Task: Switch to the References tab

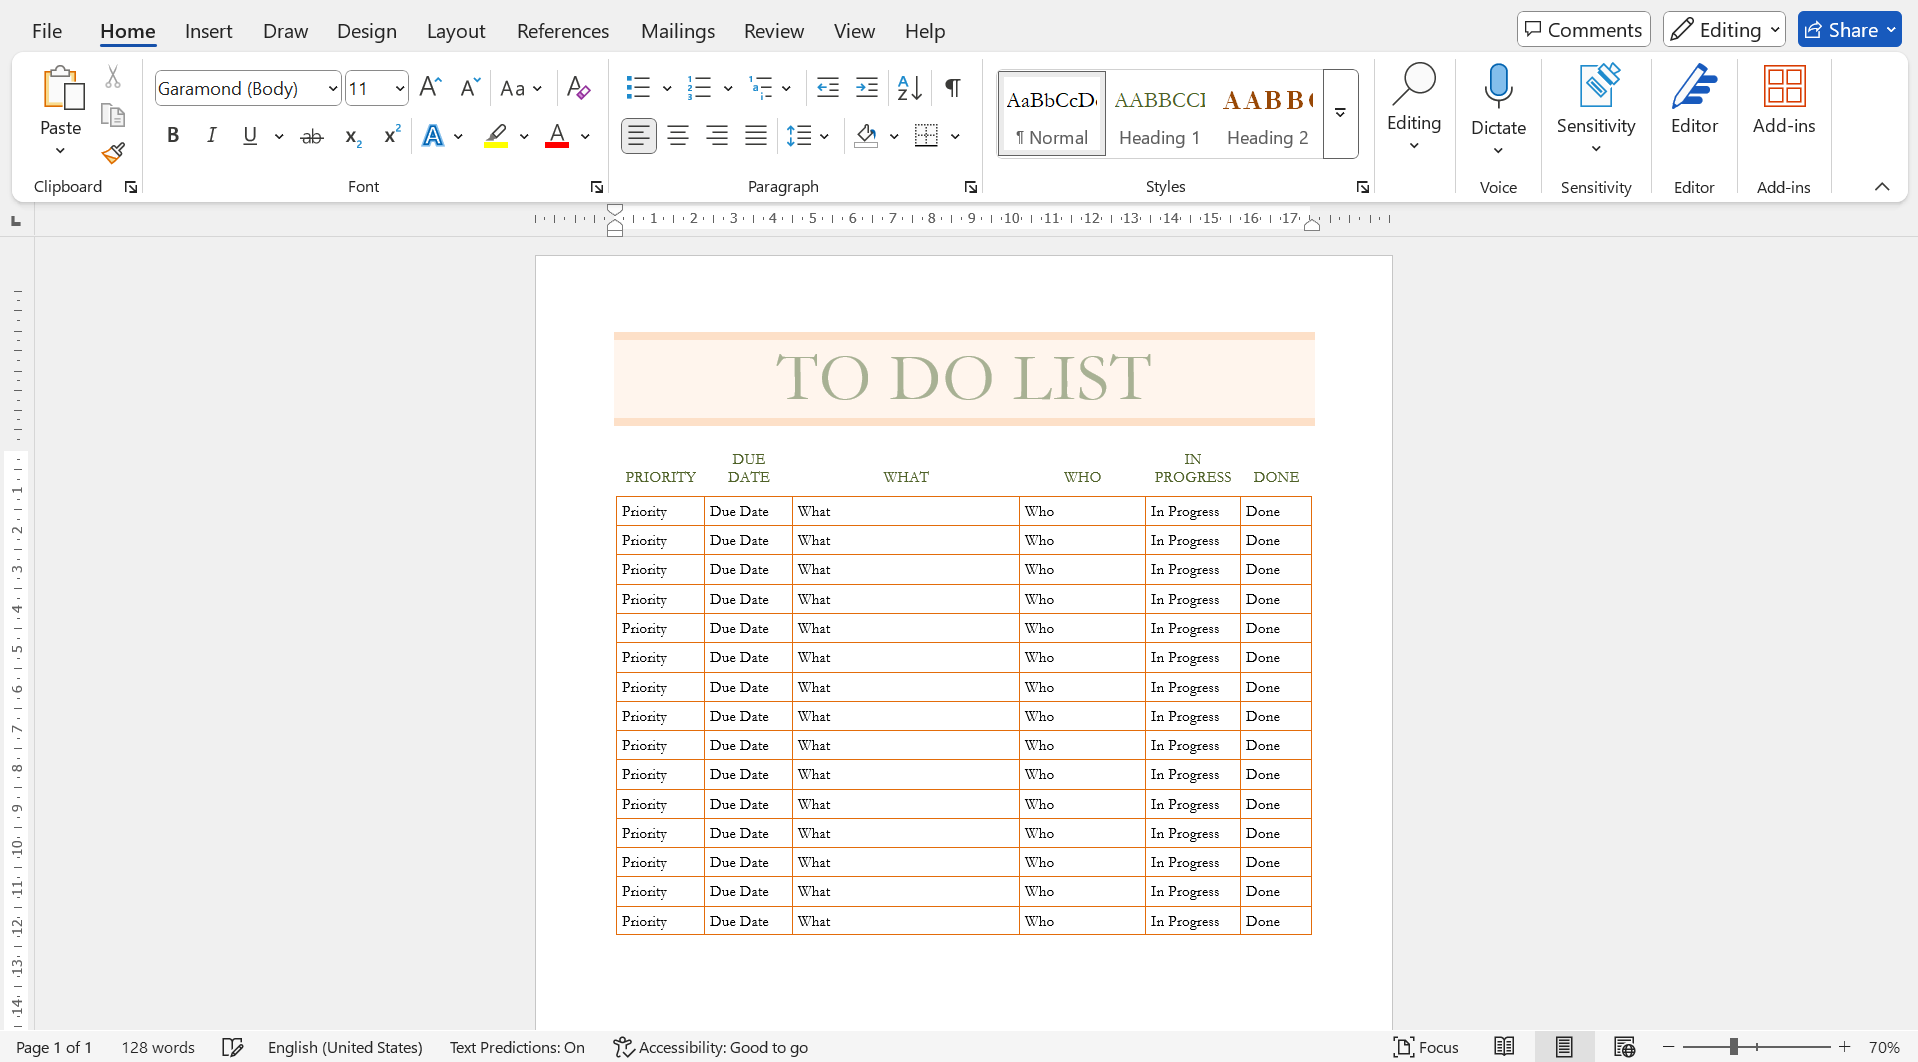Action: pos(562,31)
